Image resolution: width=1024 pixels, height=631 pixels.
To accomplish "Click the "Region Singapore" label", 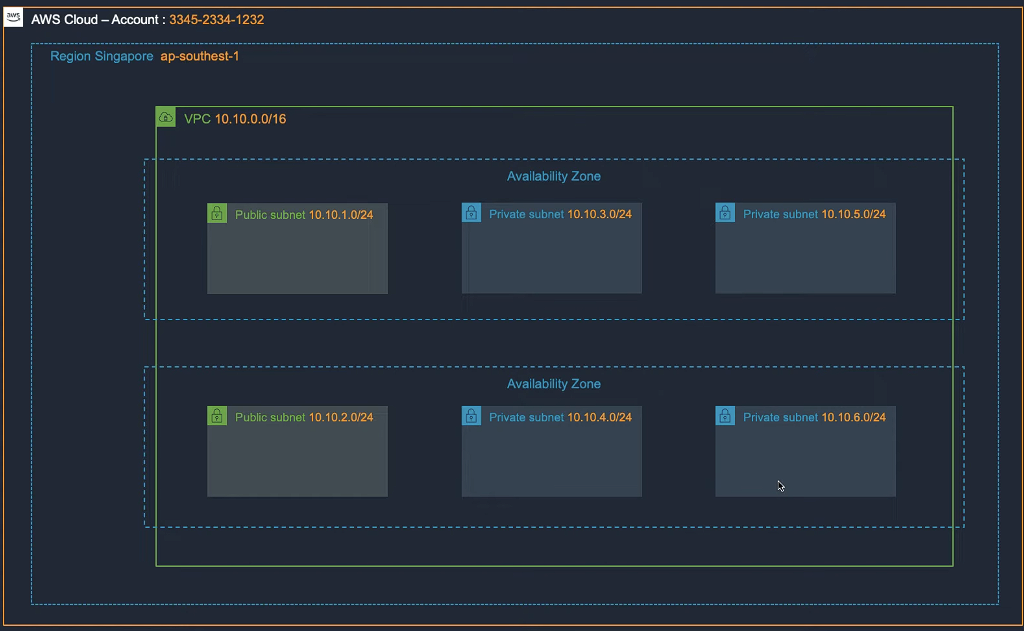I will click(x=101, y=57).
